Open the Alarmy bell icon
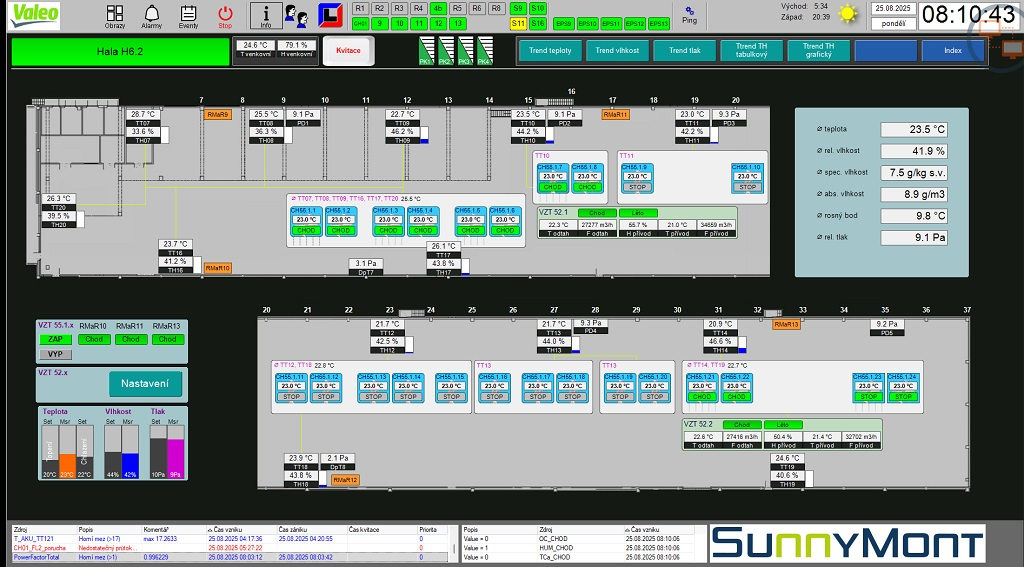Image resolution: width=1024 pixels, height=567 pixels. point(151,15)
